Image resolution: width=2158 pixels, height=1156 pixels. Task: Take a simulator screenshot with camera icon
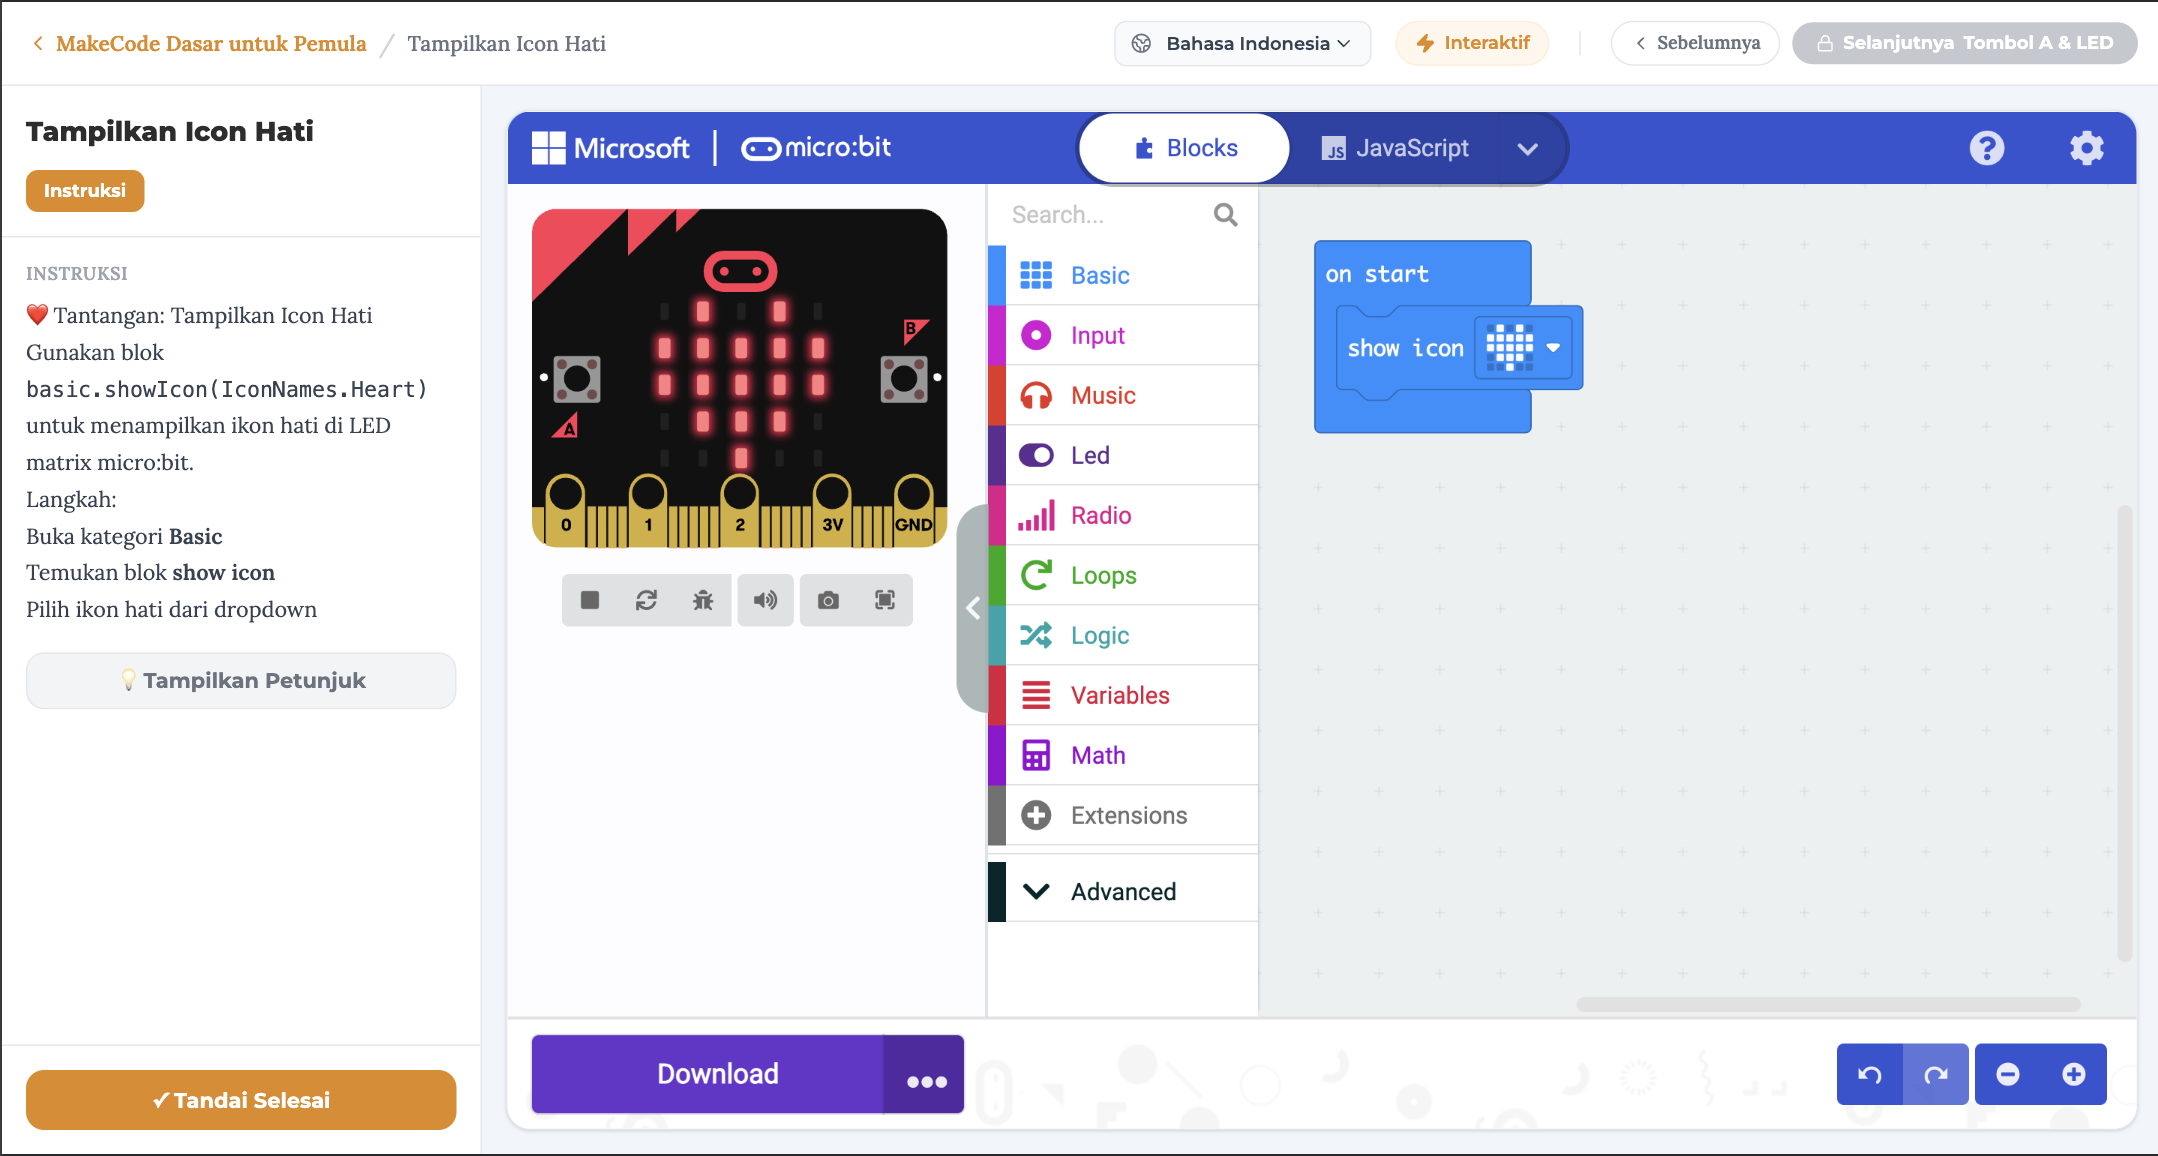(x=828, y=600)
